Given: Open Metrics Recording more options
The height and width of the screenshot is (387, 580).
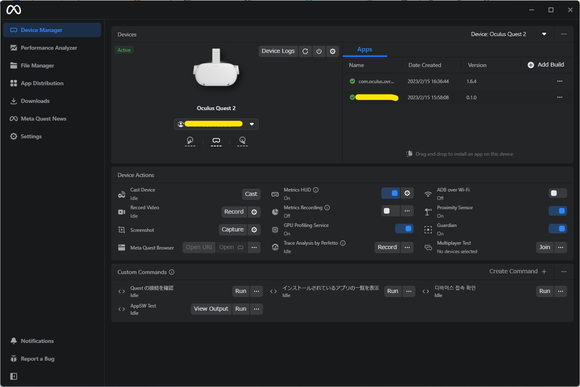Looking at the screenshot, I should pos(407,211).
